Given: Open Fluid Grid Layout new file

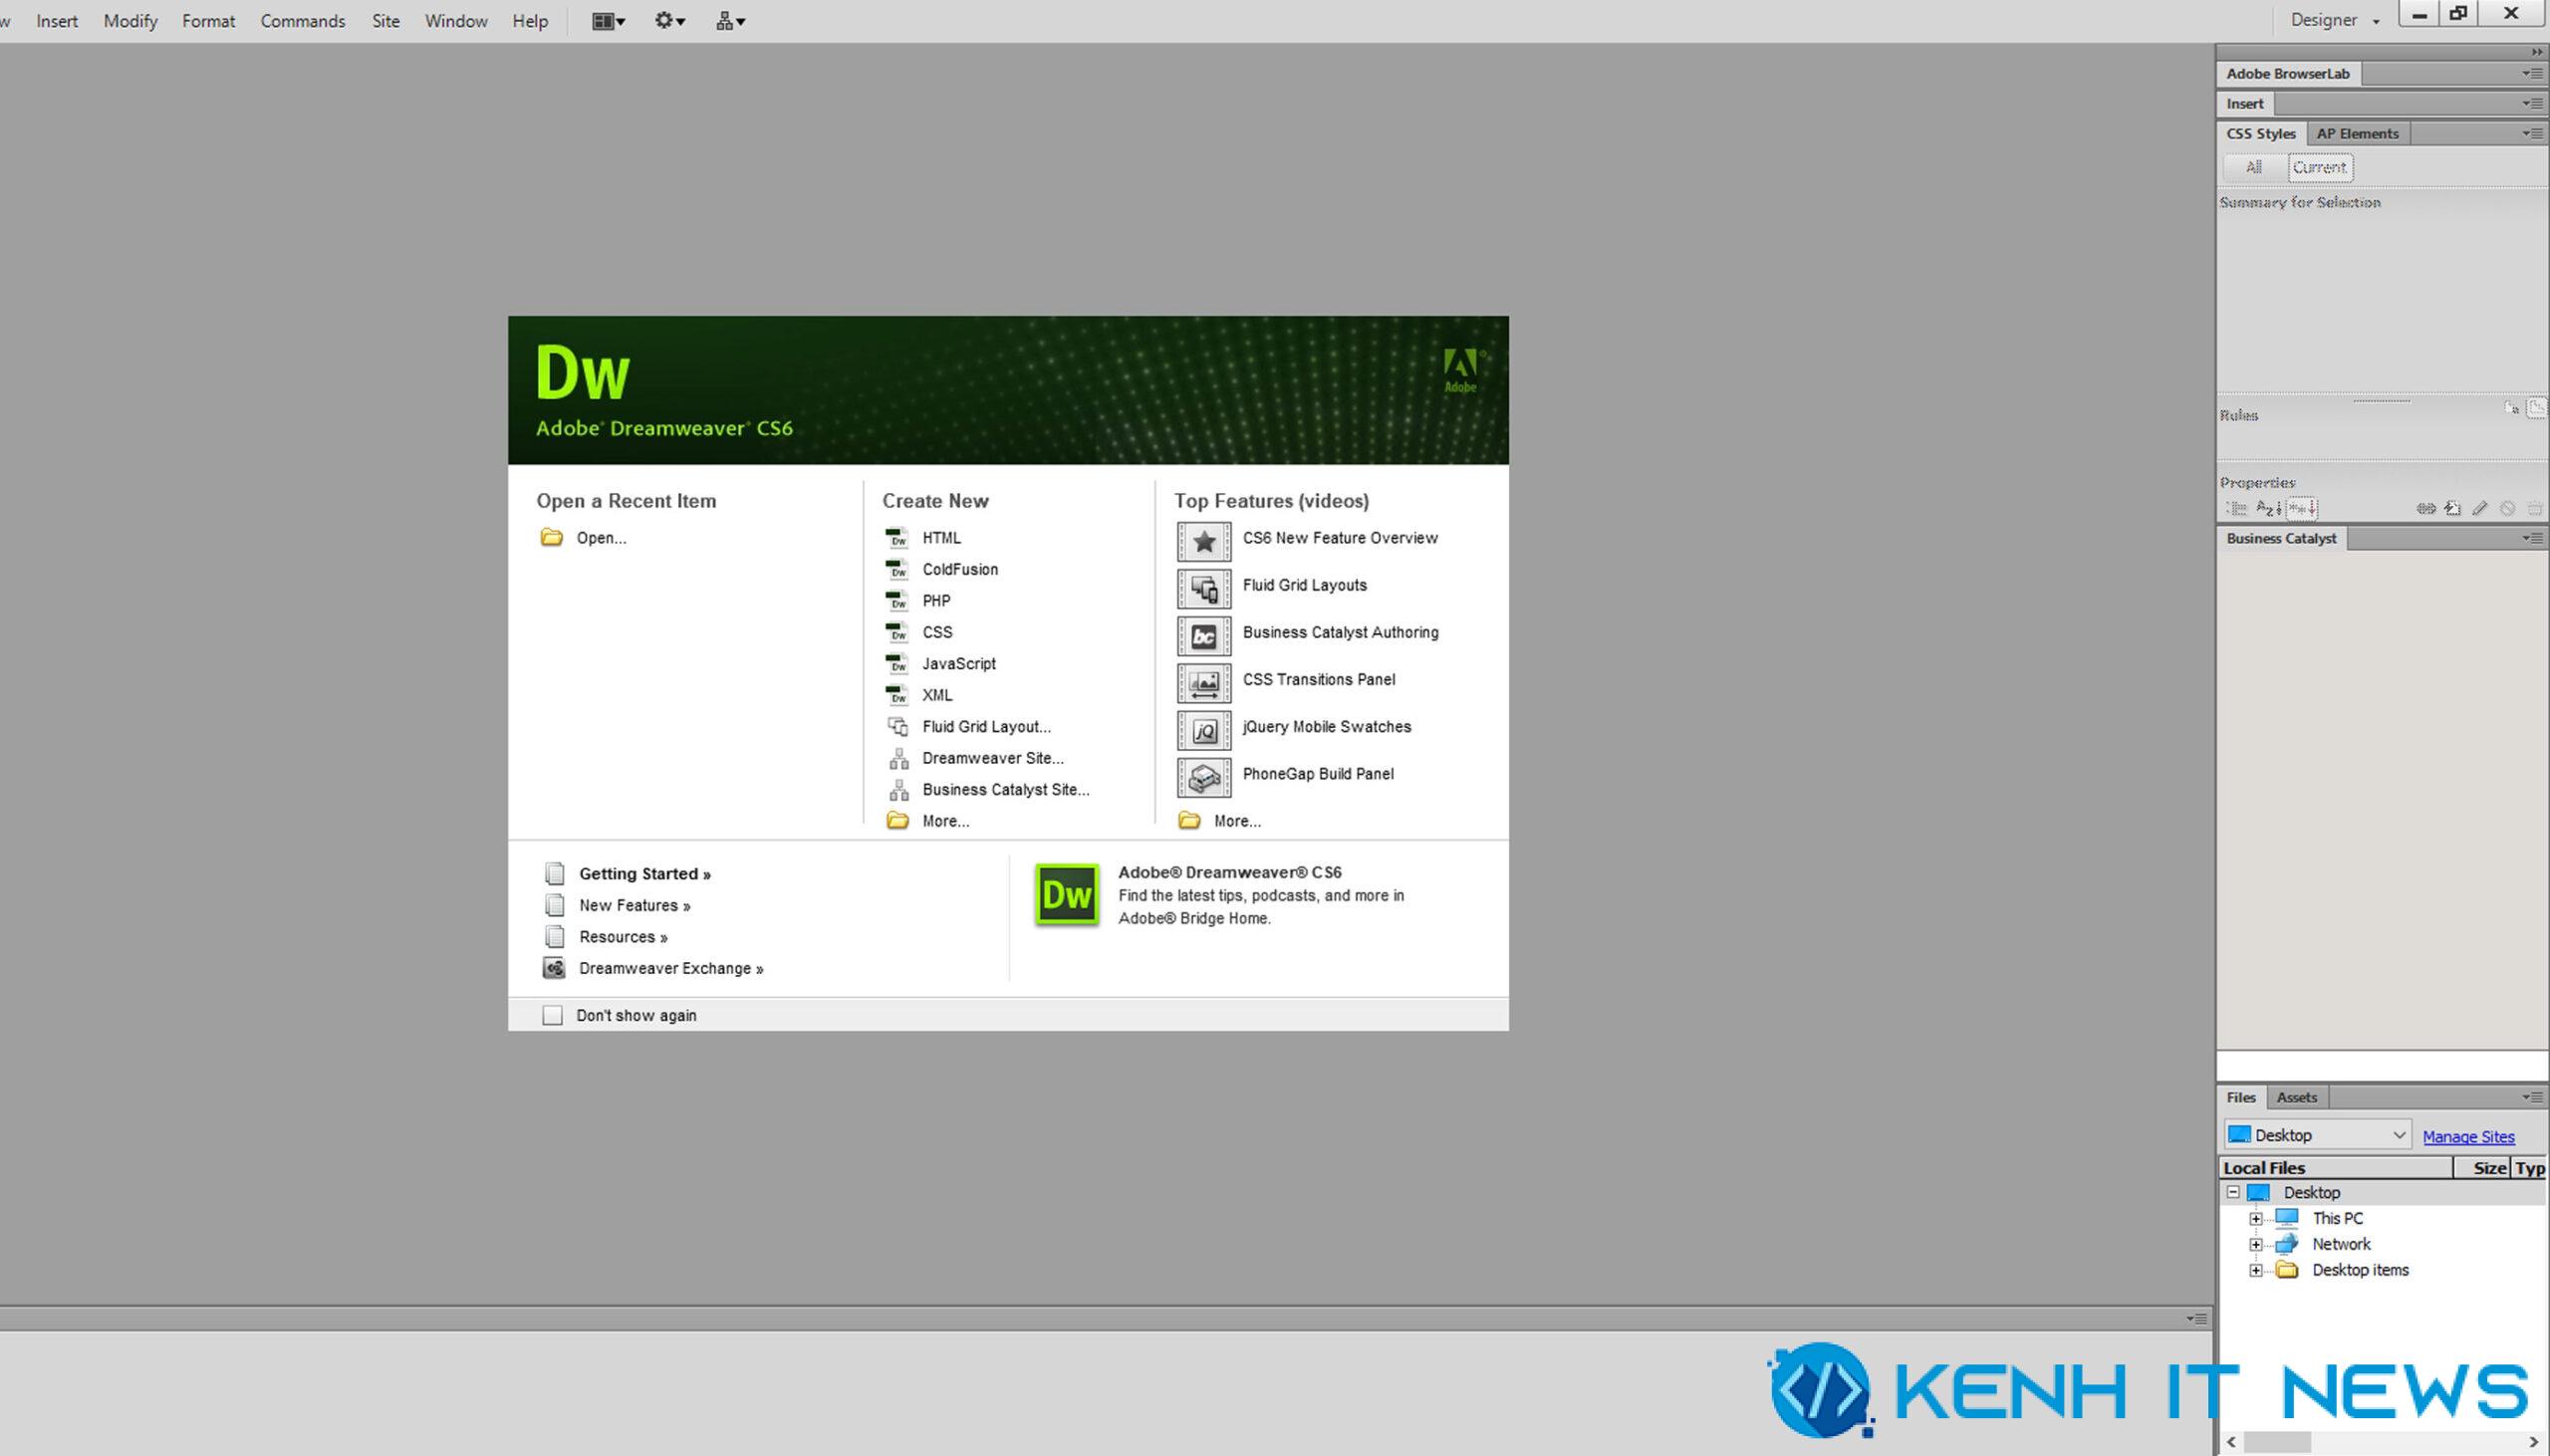Looking at the screenshot, I should (984, 726).
